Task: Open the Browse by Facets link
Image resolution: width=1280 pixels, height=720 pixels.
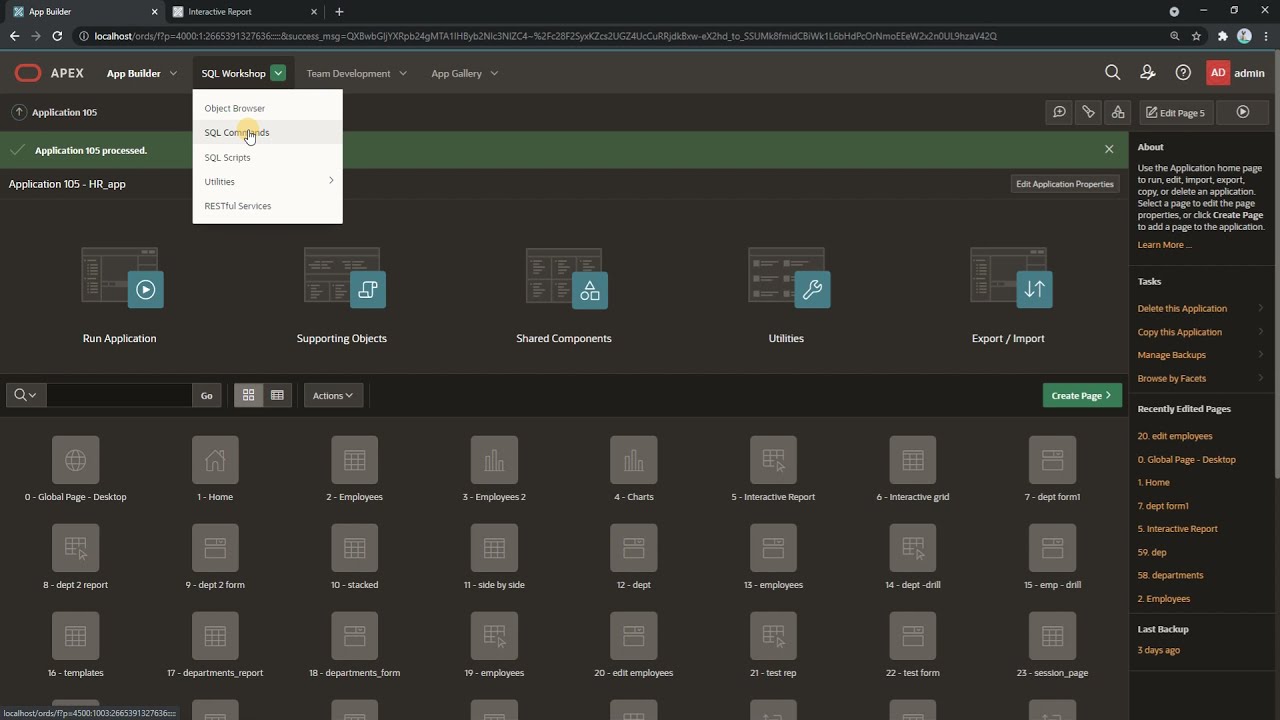Action: [1172, 378]
